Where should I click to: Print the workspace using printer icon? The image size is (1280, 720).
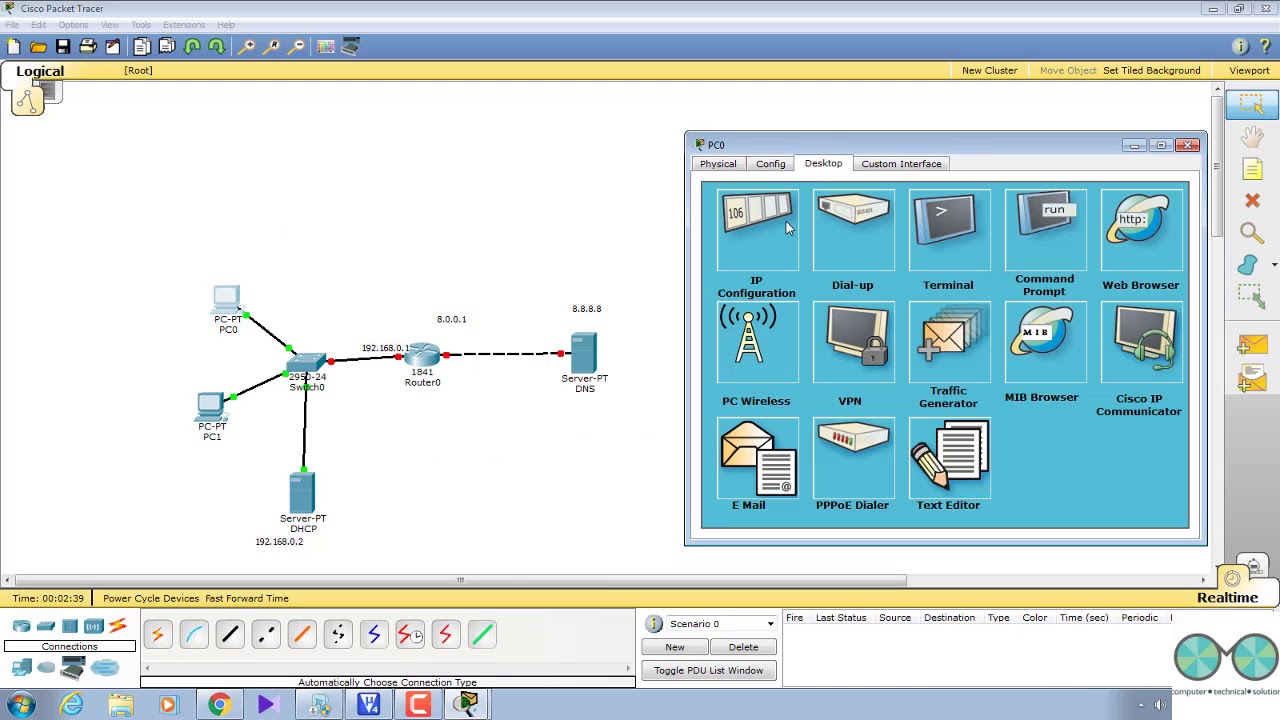[88, 46]
